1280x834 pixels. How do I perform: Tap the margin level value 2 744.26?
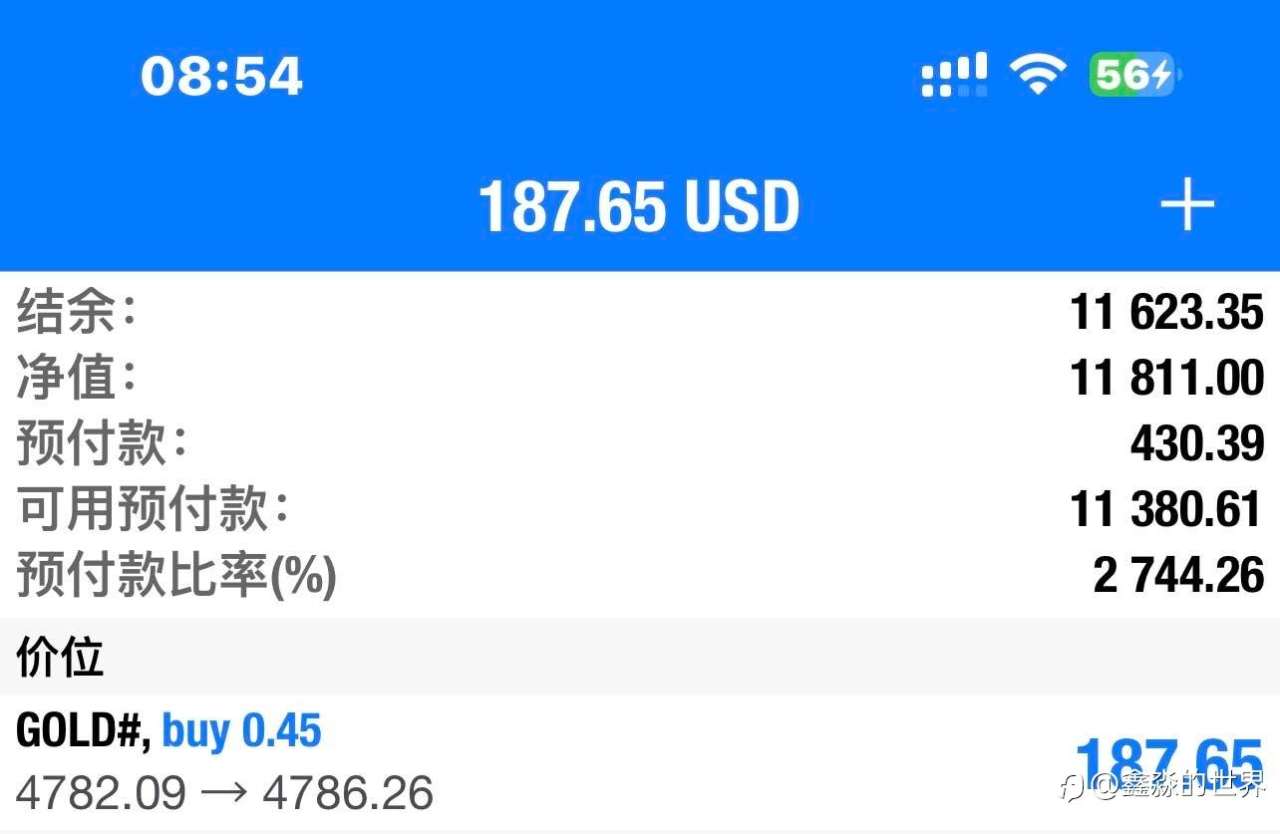pos(1179,576)
